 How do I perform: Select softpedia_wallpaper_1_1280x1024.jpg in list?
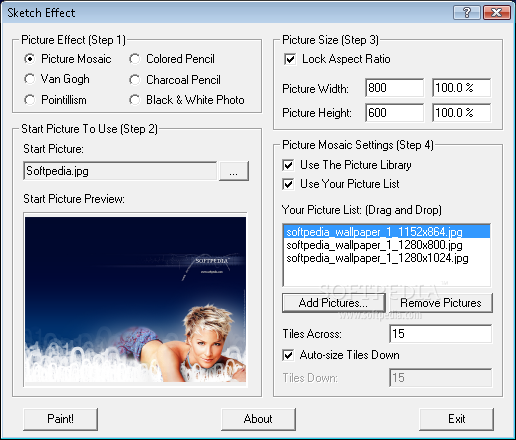[387, 258]
